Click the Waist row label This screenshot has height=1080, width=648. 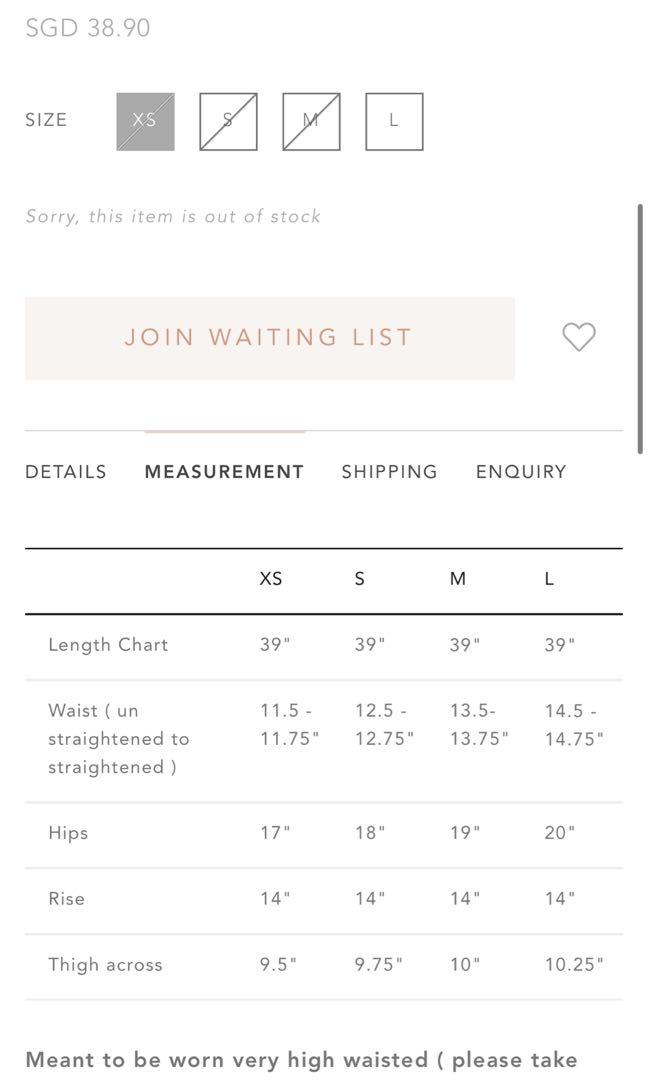pos(118,739)
